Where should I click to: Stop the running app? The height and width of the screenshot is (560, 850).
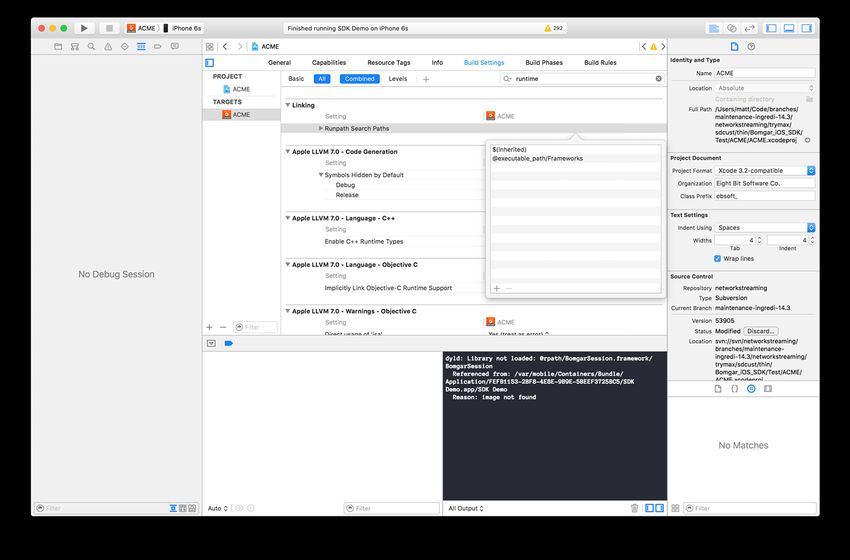click(x=109, y=28)
